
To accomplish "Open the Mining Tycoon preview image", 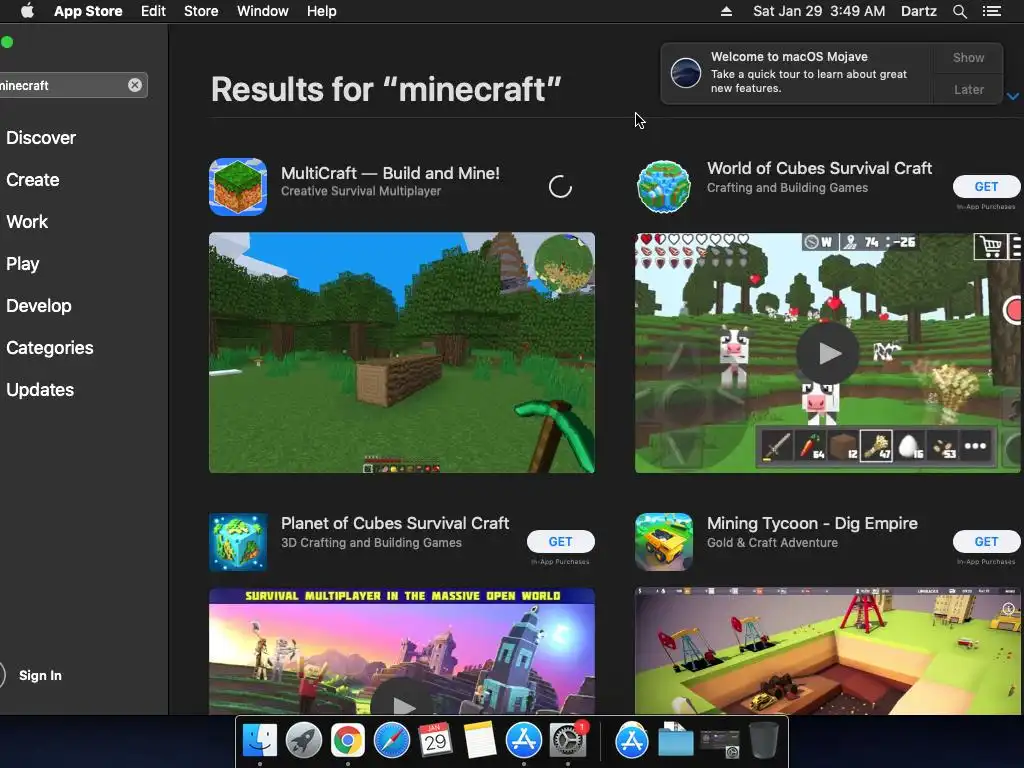I will pos(827,651).
